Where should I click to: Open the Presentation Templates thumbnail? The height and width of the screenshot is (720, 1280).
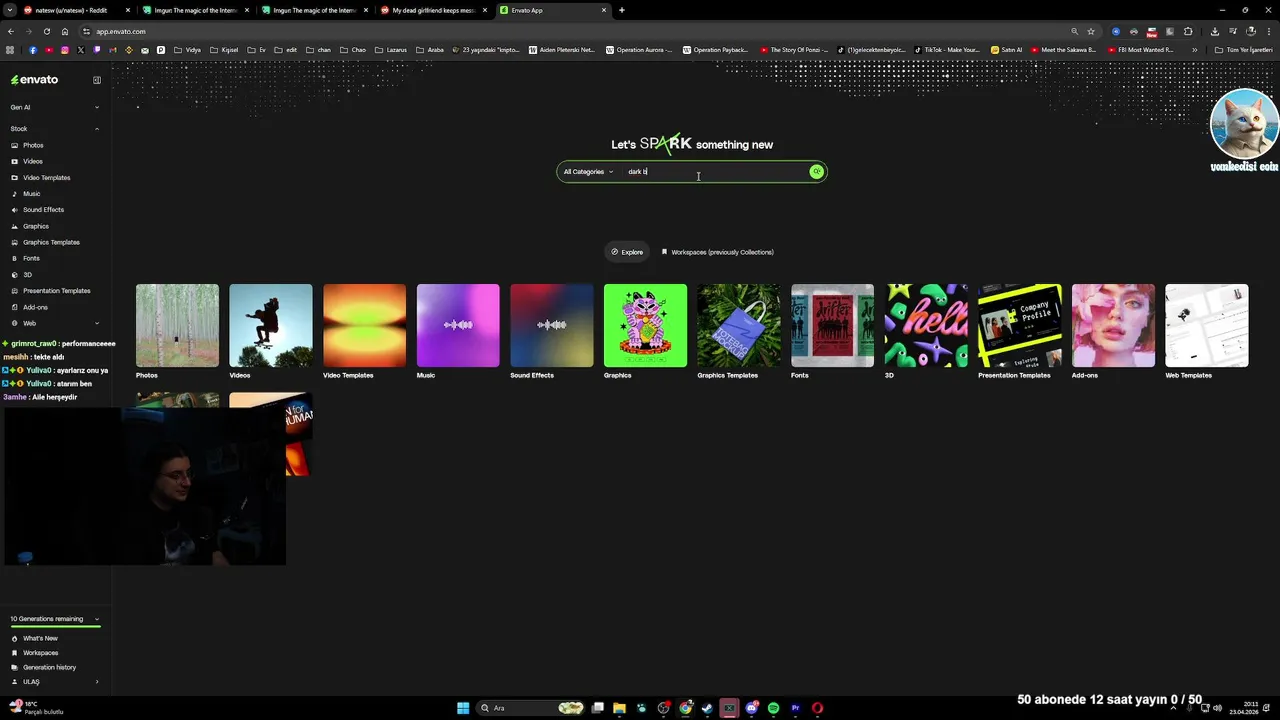coord(1020,325)
